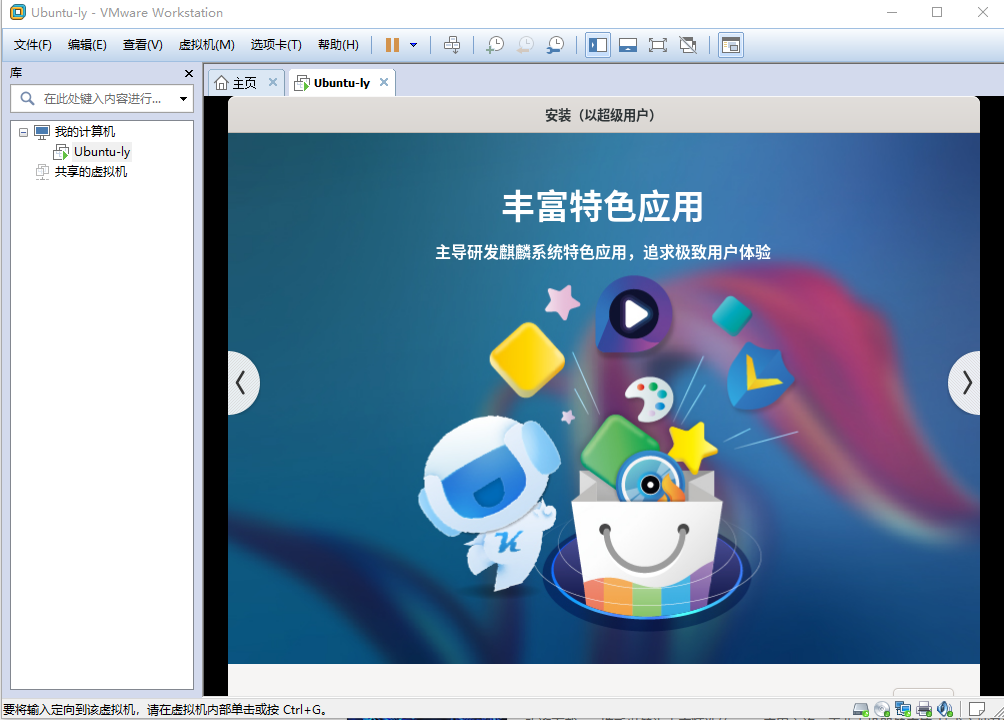Open the 查看(V) menu

click(143, 45)
